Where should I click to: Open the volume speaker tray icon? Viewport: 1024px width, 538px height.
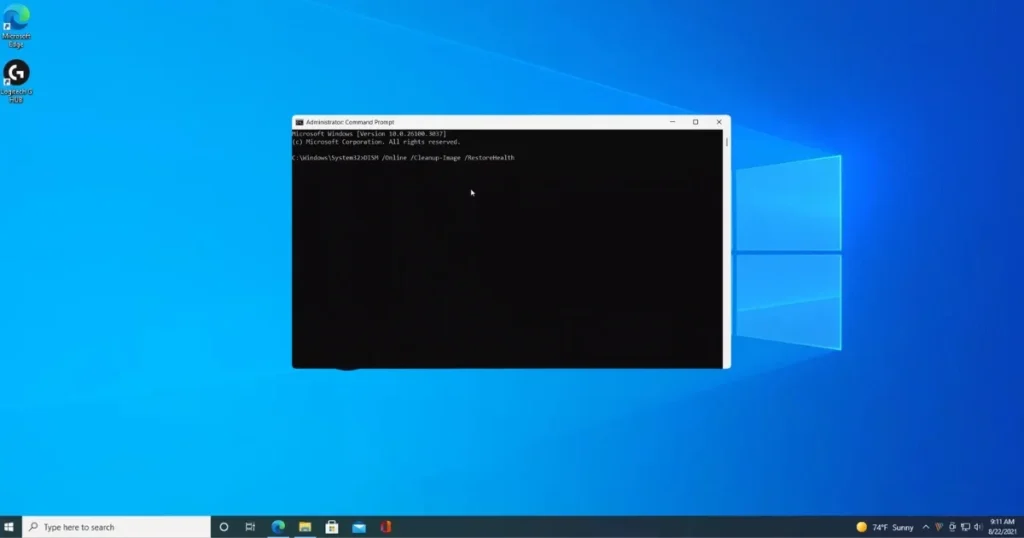(x=978, y=527)
